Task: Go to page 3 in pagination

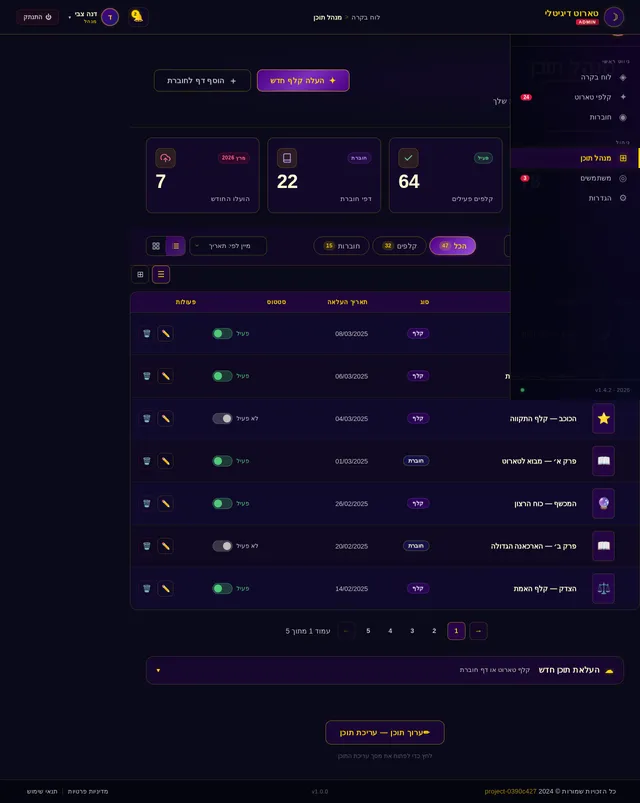Action: coord(412,631)
